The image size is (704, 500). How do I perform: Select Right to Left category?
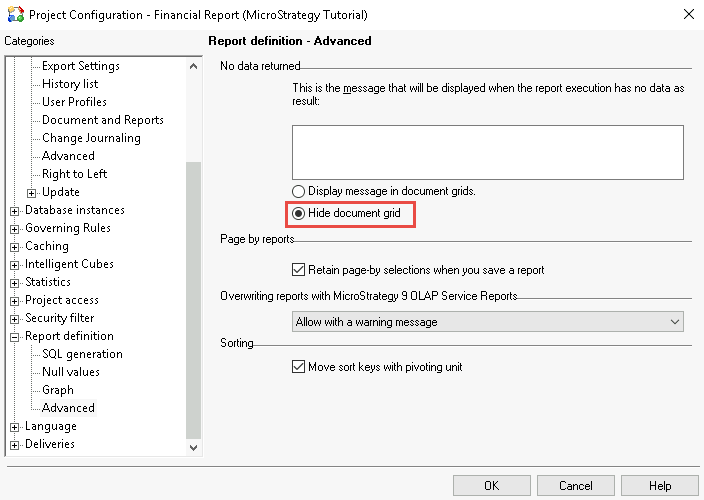point(75,174)
